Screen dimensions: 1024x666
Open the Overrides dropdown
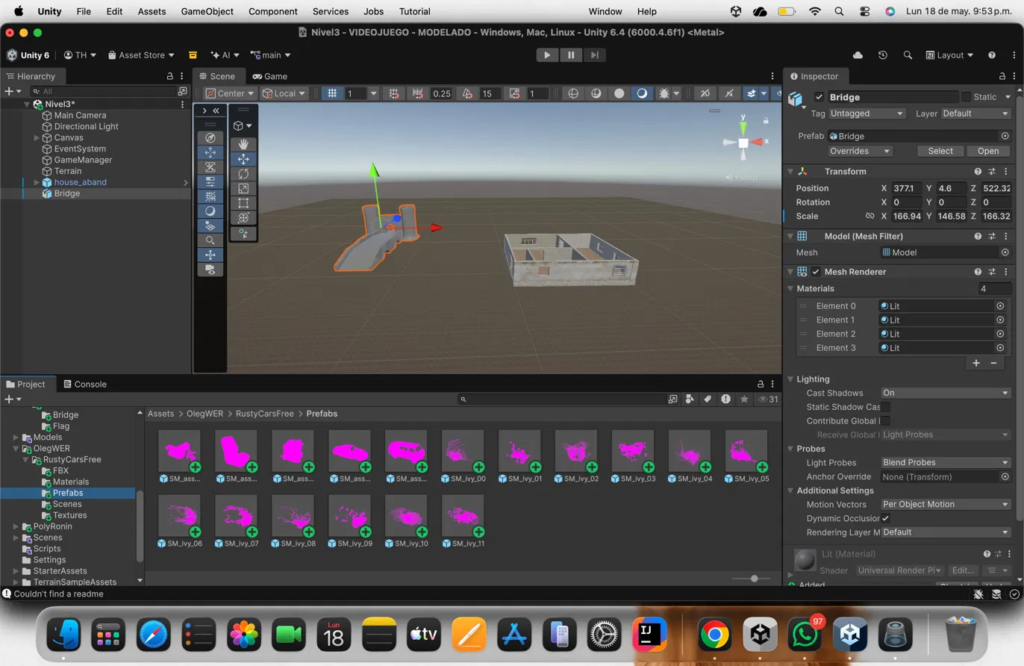coord(859,151)
